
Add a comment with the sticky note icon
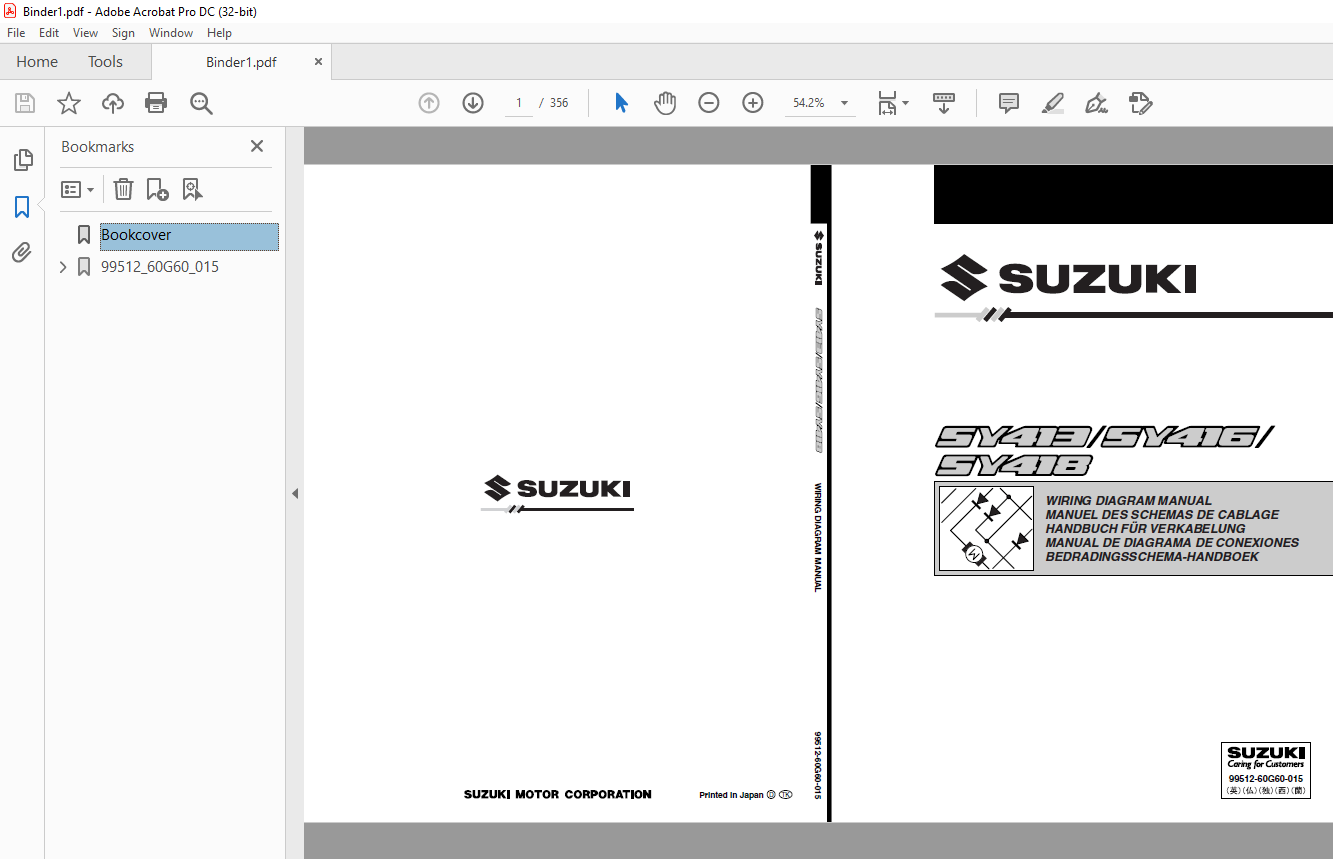(1009, 103)
